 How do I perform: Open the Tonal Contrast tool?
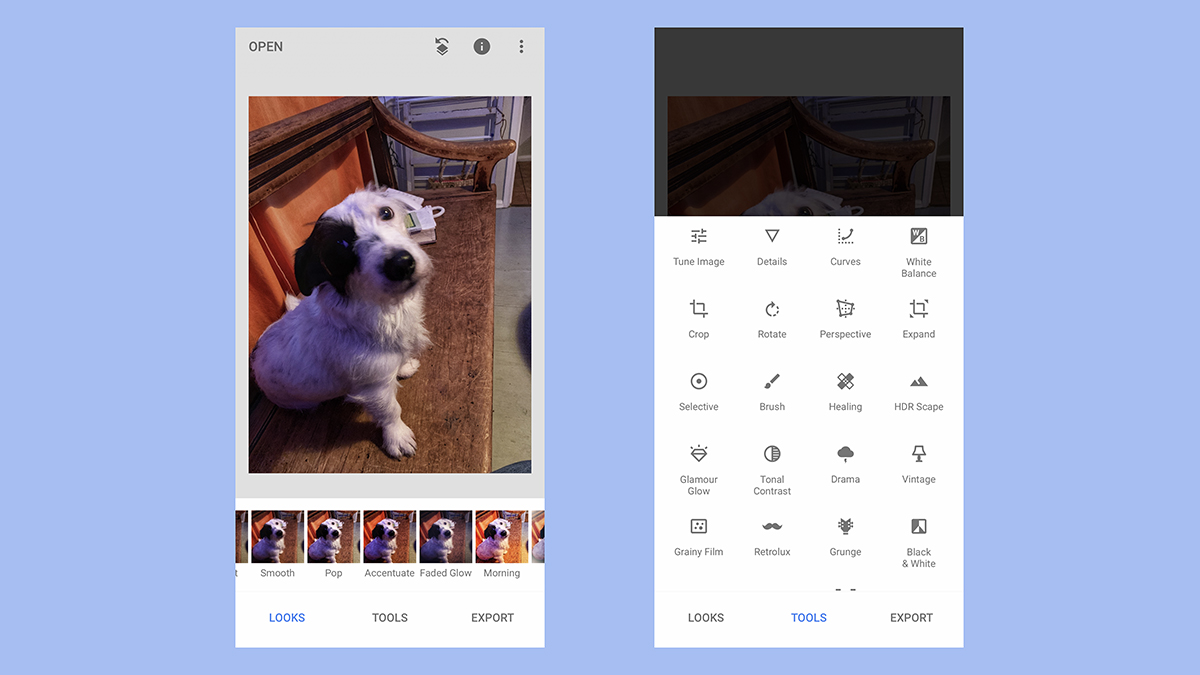coord(772,470)
